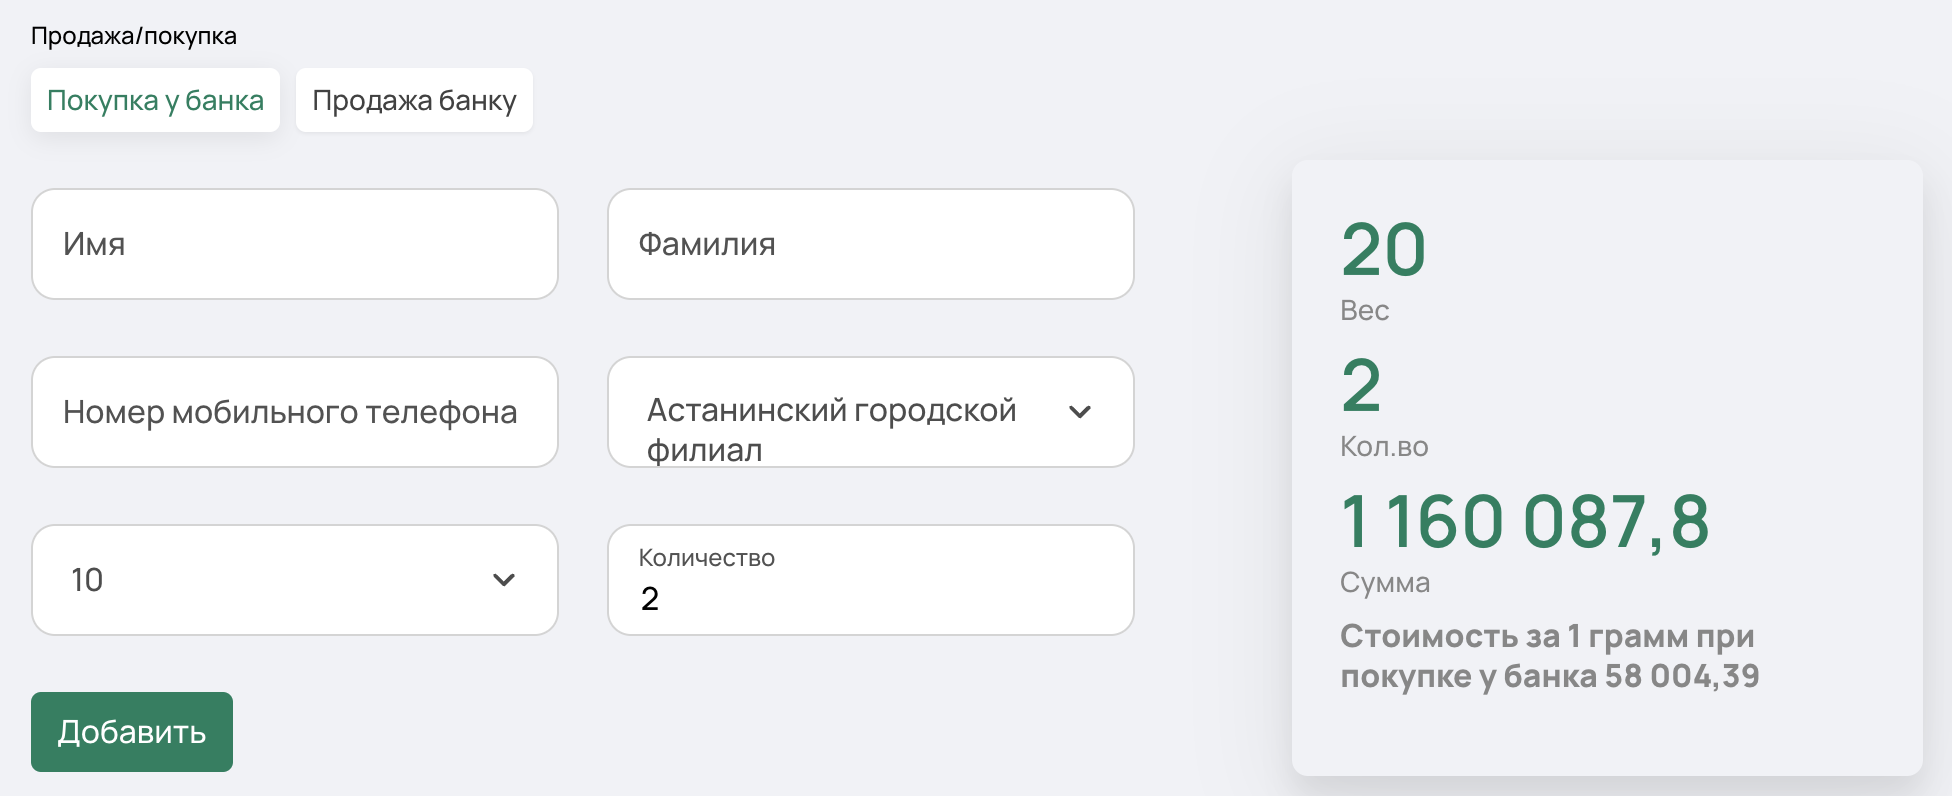Click the chevron arrow beside value 10
Image resolution: width=1952 pixels, height=796 pixels.
point(504,579)
